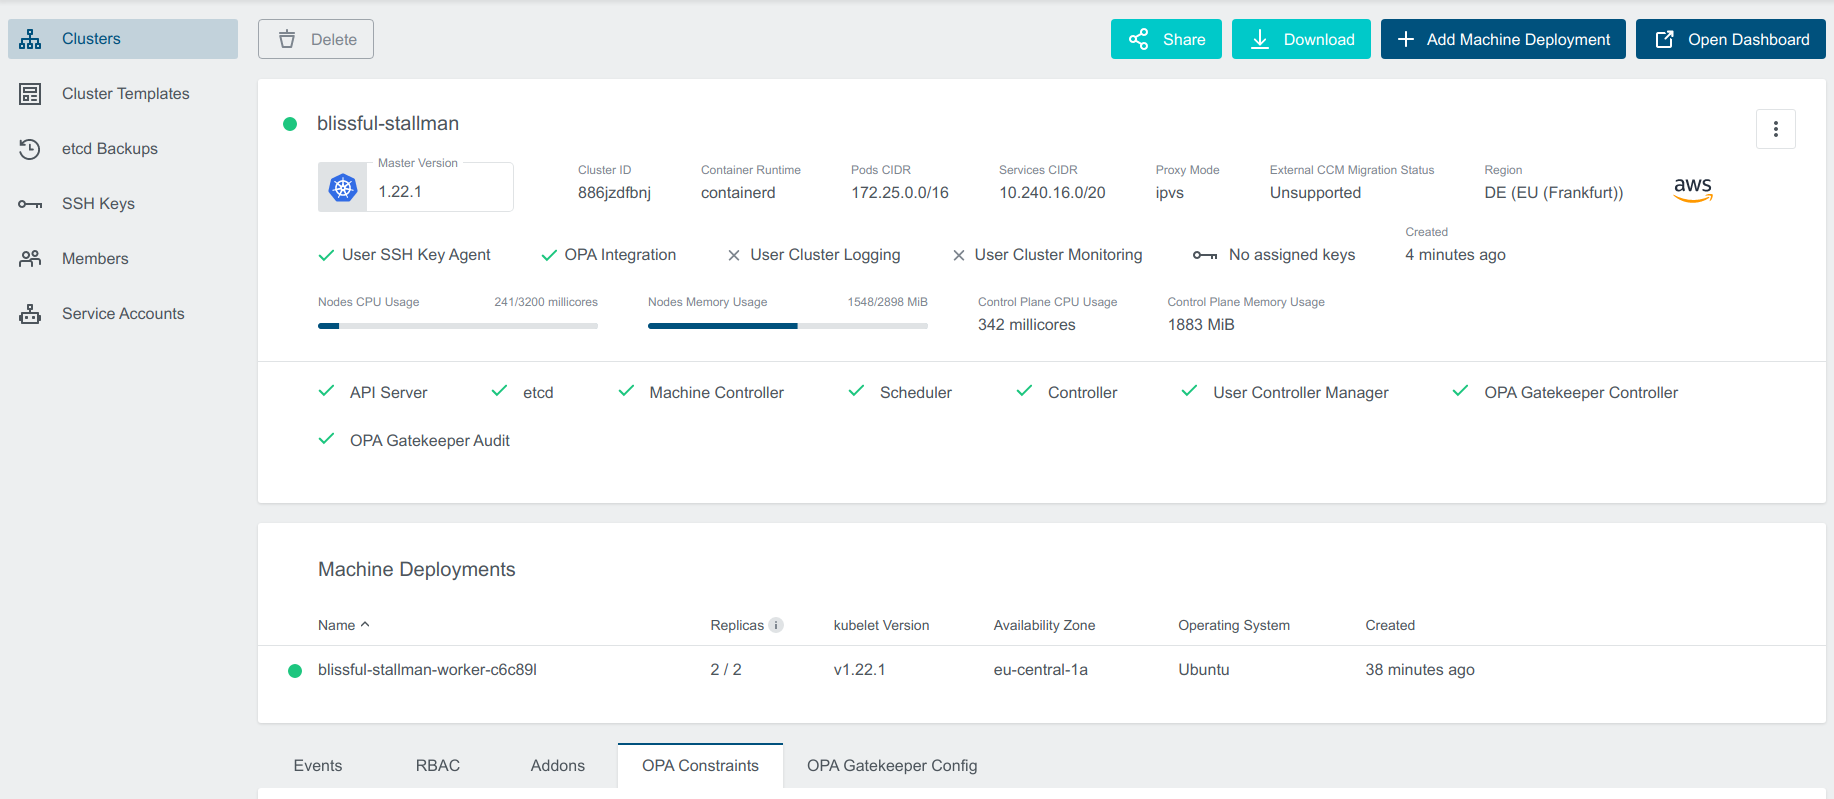Click the Service Accounts robot icon
This screenshot has width=1834, height=799.
pyautogui.click(x=30, y=314)
